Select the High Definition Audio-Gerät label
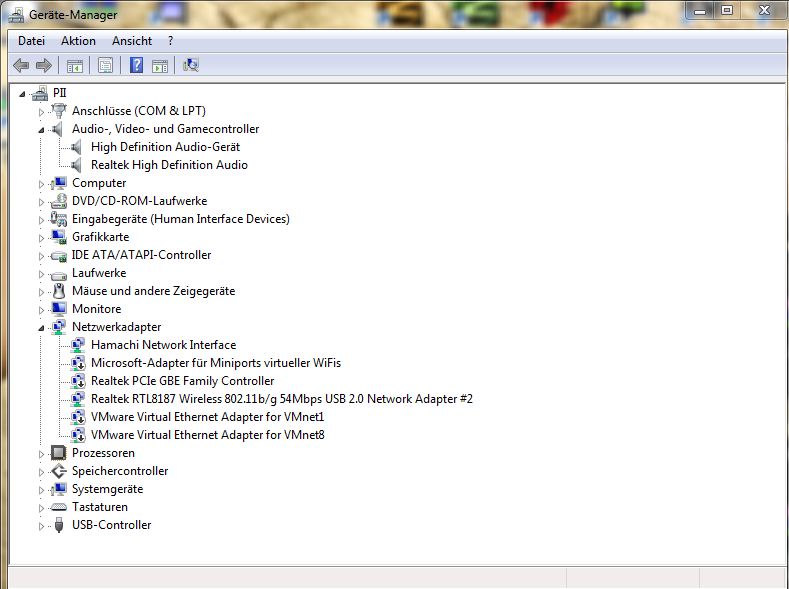The image size is (789, 589). tap(166, 147)
